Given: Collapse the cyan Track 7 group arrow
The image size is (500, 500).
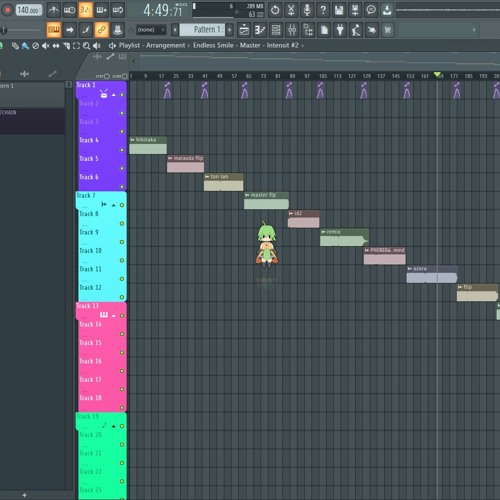Looking at the screenshot, I should click(x=114, y=205).
